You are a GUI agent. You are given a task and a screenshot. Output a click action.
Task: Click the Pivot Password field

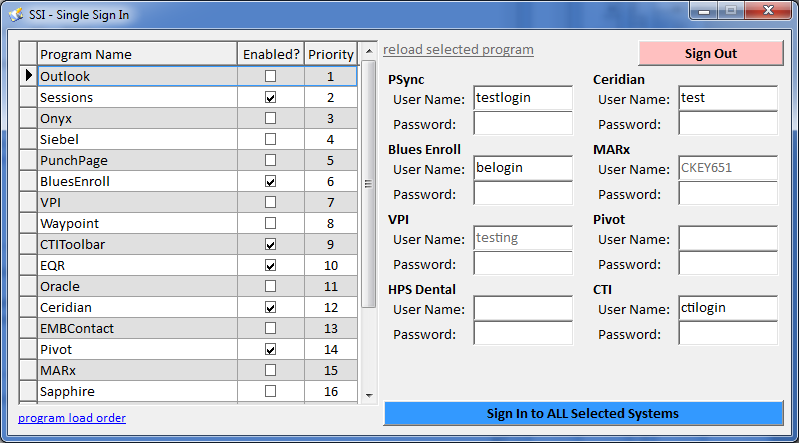coord(728,263)
